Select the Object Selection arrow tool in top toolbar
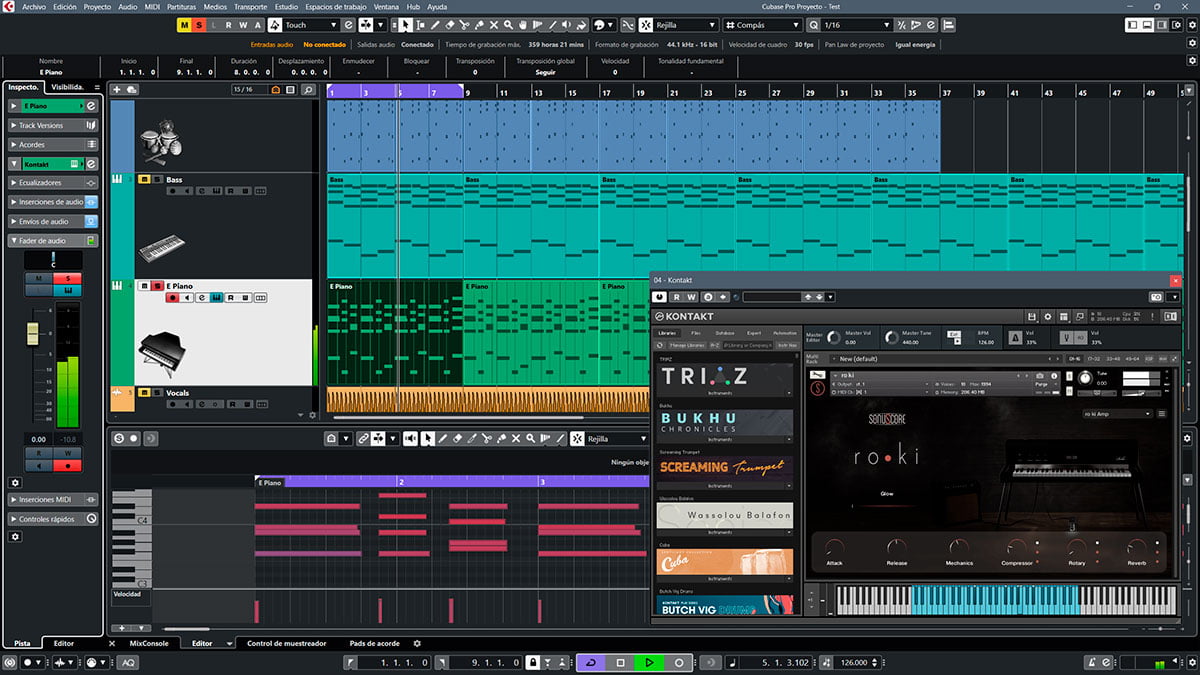The image size is (1200, 675). coord(405,25)
